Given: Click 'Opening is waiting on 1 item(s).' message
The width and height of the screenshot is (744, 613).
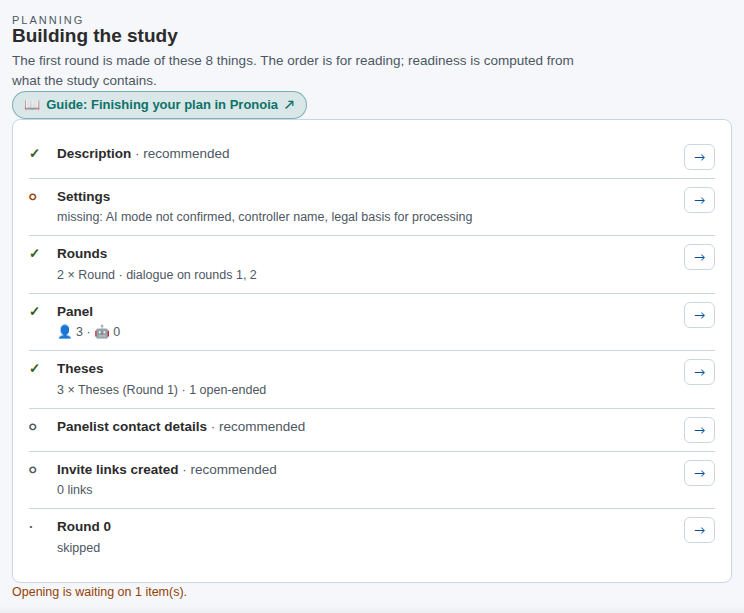Looking at the screenshot, I should (99, 592).
